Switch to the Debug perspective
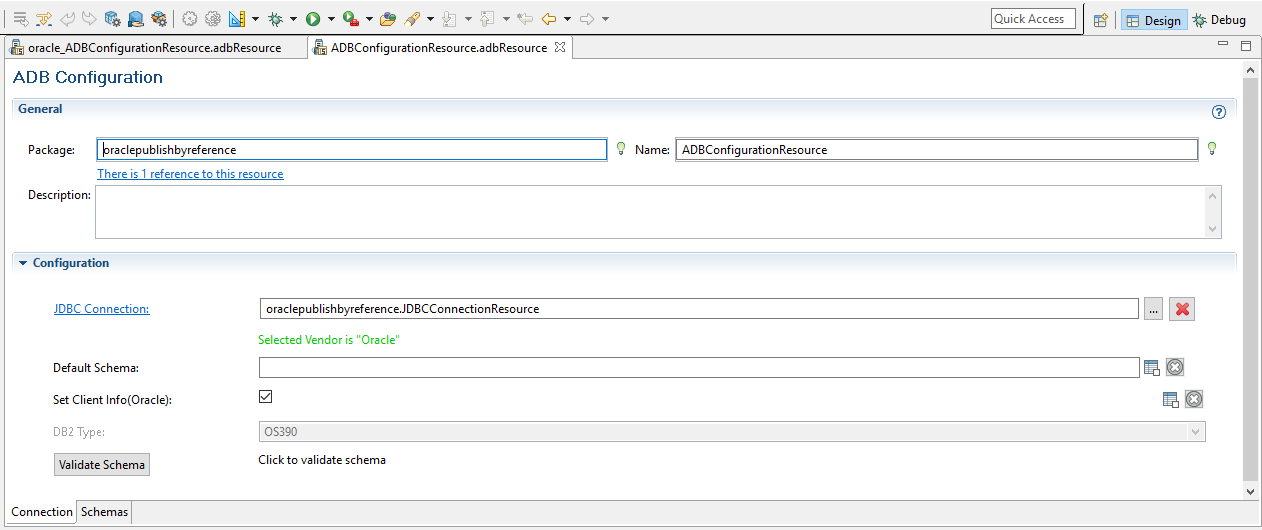The height and width of the screenshot is (530, 1262). coord(1219,20)
